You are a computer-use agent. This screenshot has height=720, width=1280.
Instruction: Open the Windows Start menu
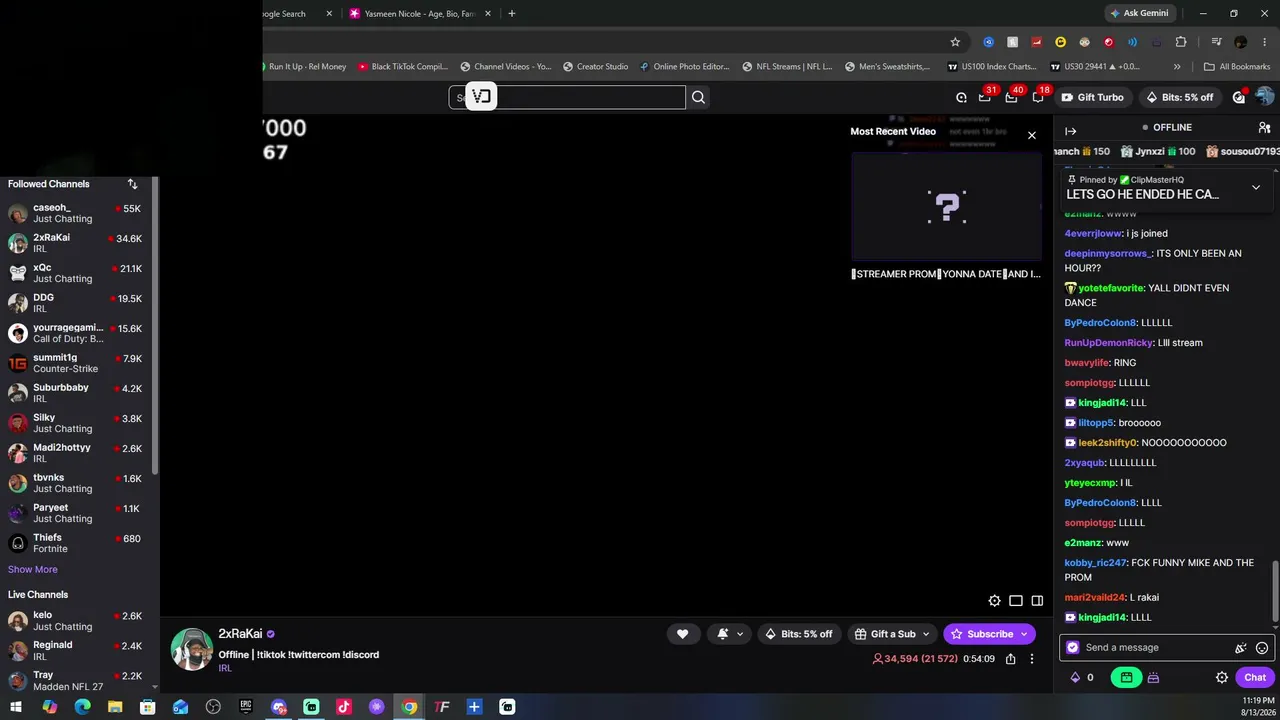pyautogui.click(x=16, y=707)
